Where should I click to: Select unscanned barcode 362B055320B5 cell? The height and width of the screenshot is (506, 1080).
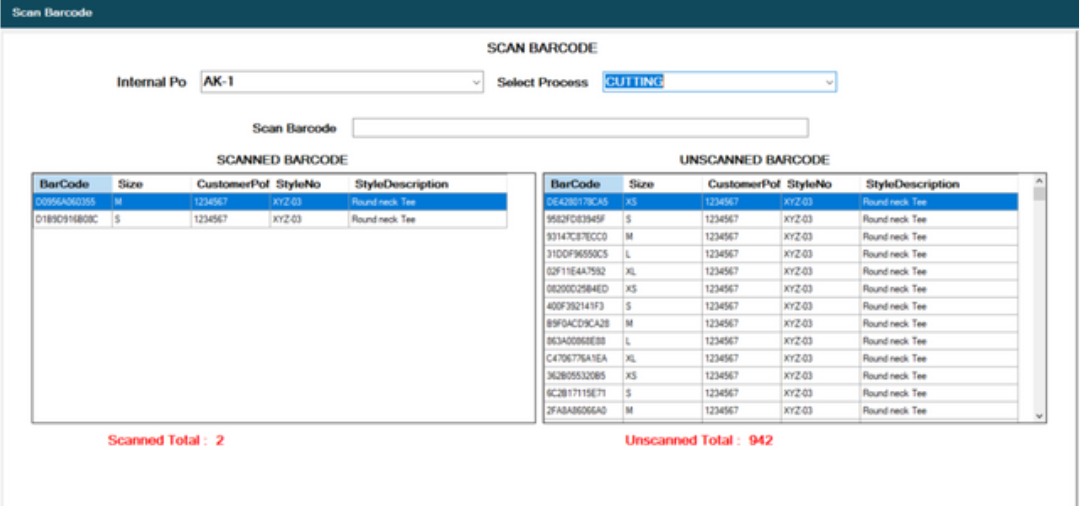point(584,376)
